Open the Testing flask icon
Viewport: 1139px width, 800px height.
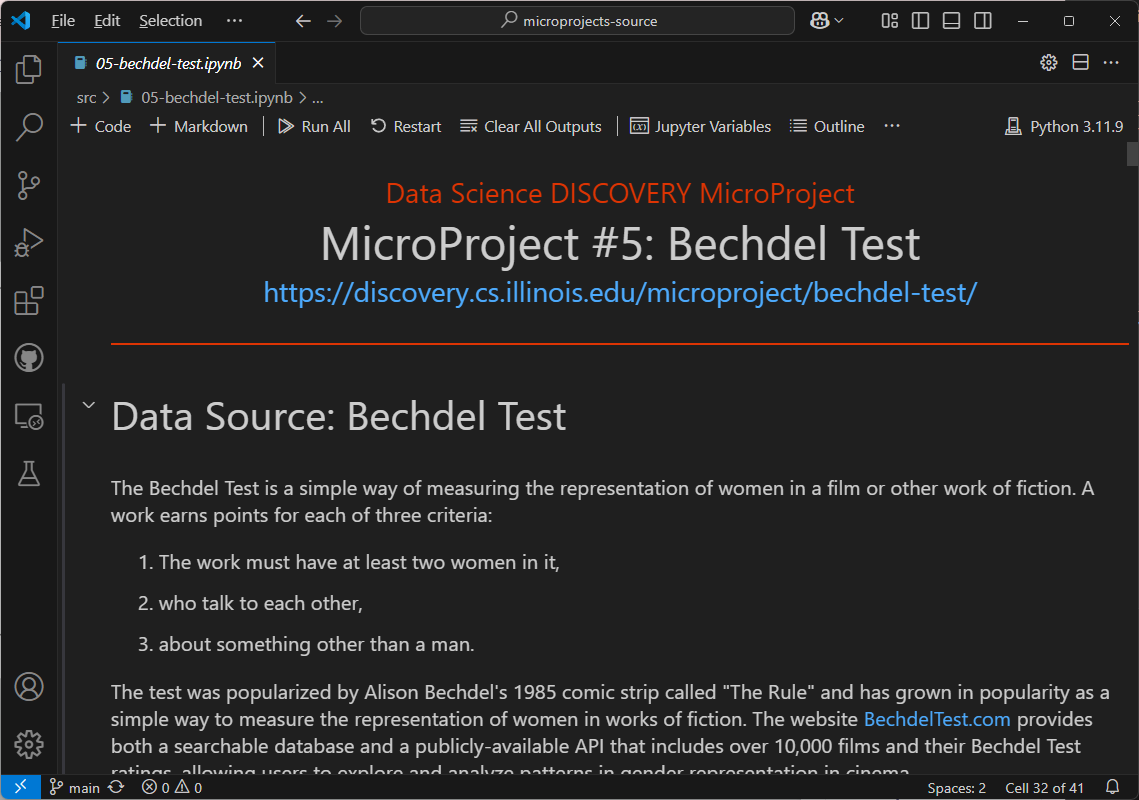click(x=29, y=474)
